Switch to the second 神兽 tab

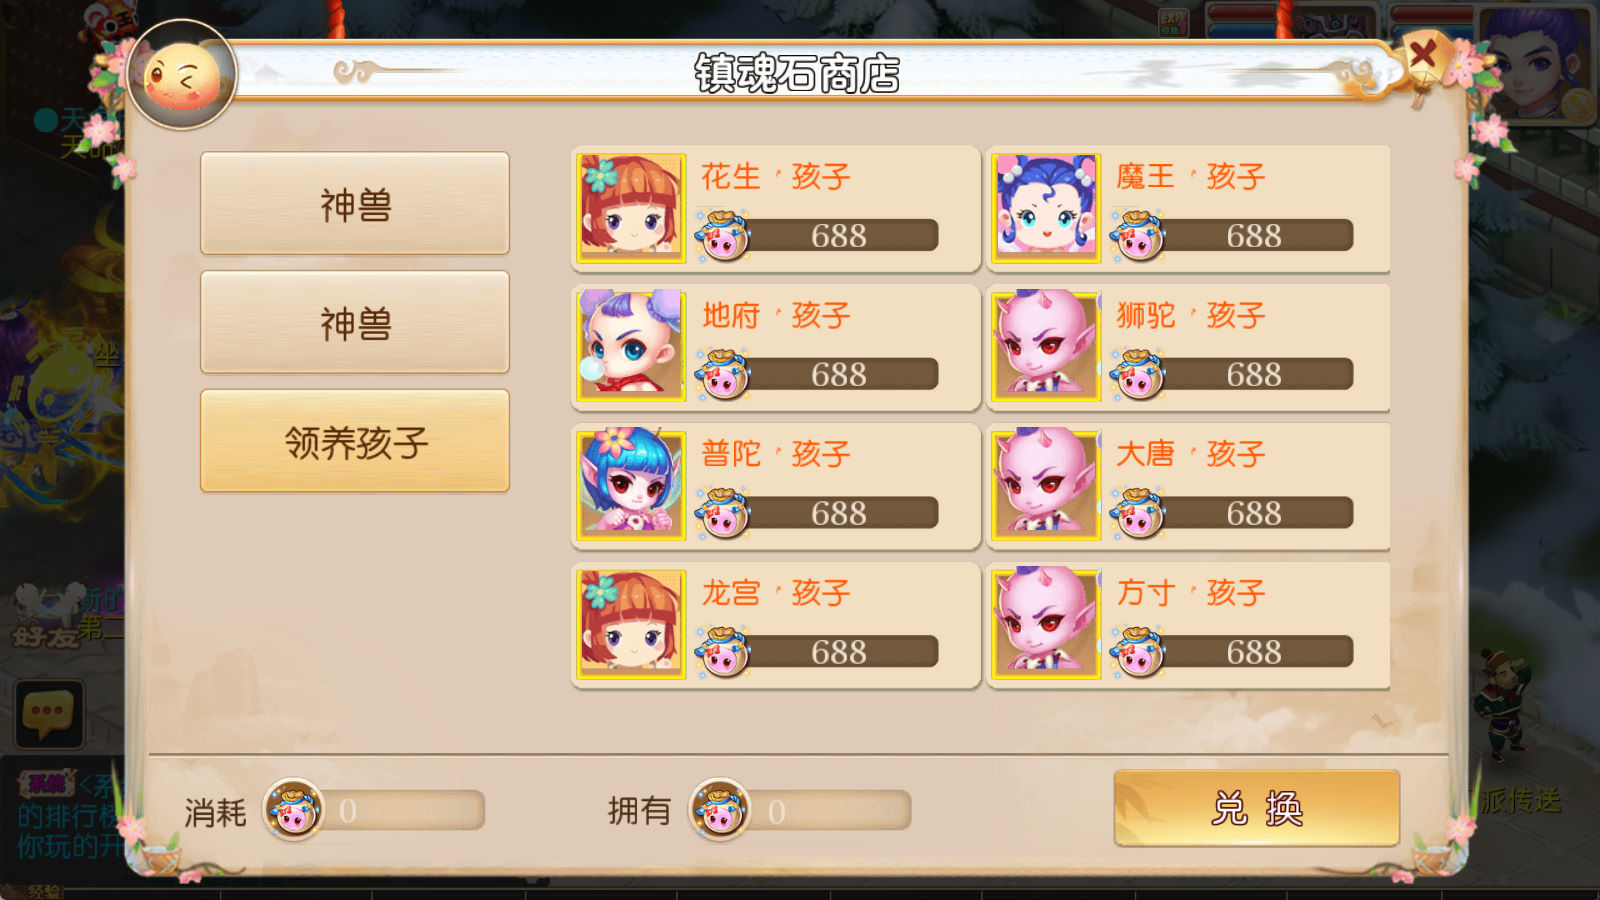point(355,323)
